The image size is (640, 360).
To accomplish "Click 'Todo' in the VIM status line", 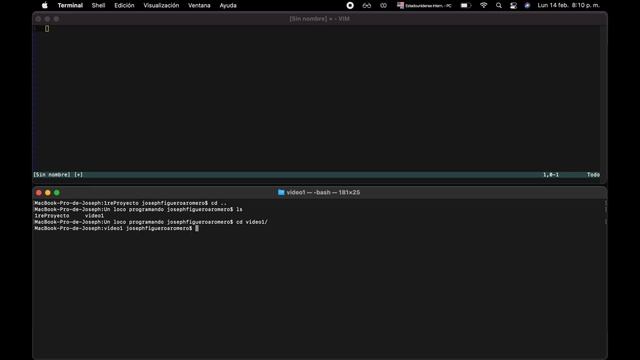I will pos(593,175).
